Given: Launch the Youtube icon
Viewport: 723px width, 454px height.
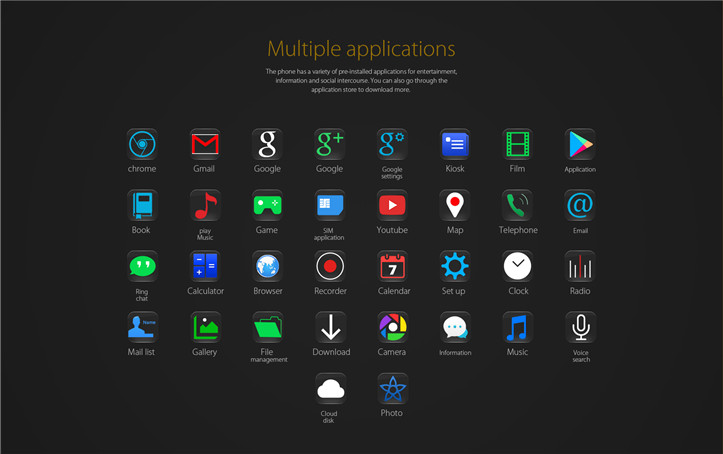Looking at the screenshot, I should pos(392,205).
